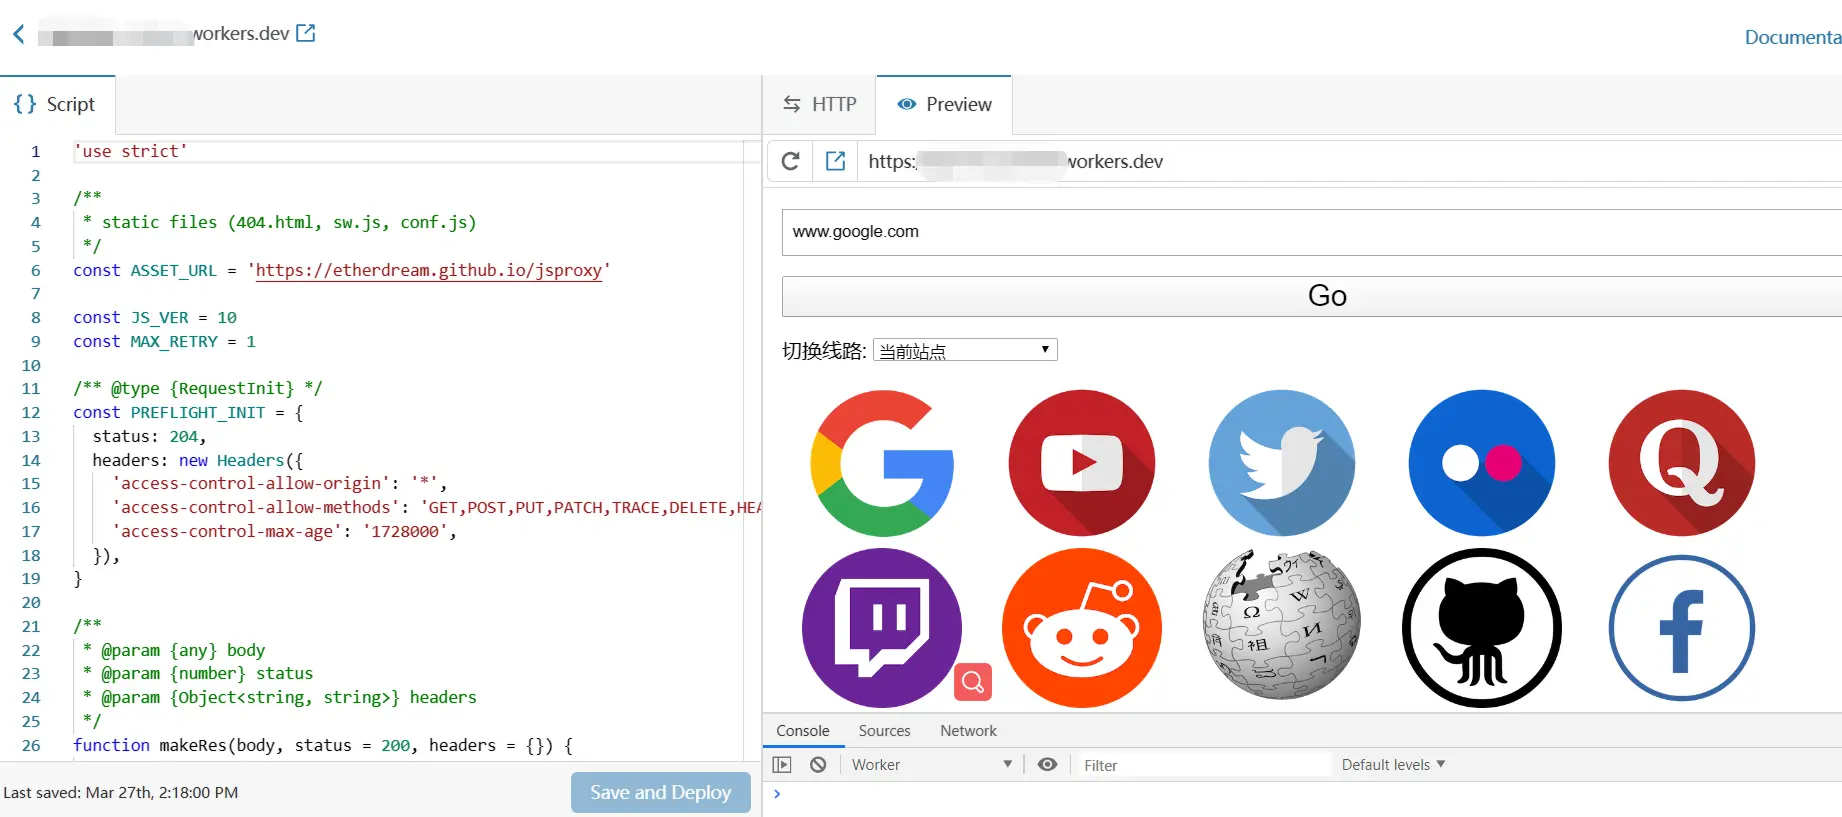Open the YouTube shortcut icon
The width and height of the screenshot is (1842, 817).
1082,463
